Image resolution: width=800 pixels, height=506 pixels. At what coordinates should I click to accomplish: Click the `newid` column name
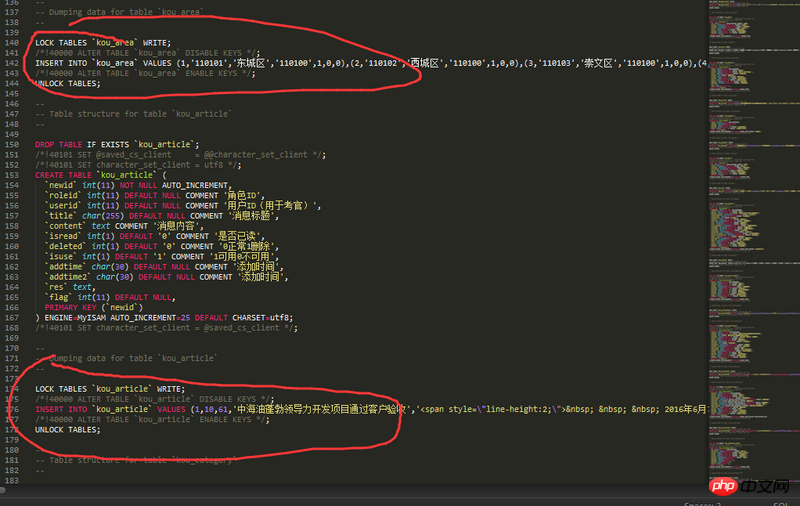click(61, 186)
